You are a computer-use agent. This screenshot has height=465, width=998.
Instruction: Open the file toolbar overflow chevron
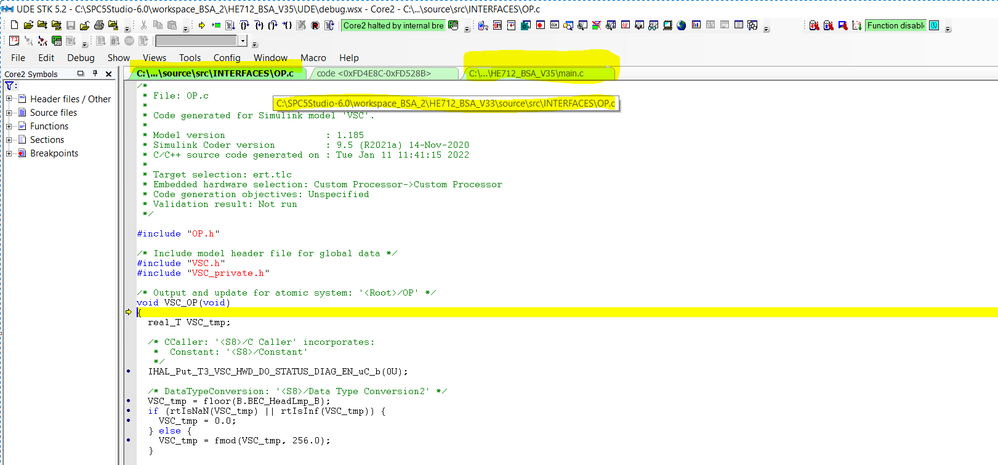click(127, 29)
